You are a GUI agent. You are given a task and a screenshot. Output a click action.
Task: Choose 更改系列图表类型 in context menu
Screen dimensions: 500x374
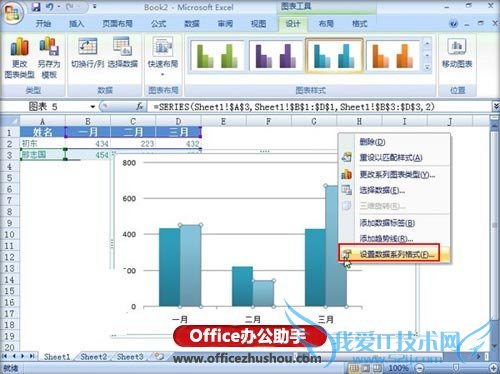tap(395, 174)
